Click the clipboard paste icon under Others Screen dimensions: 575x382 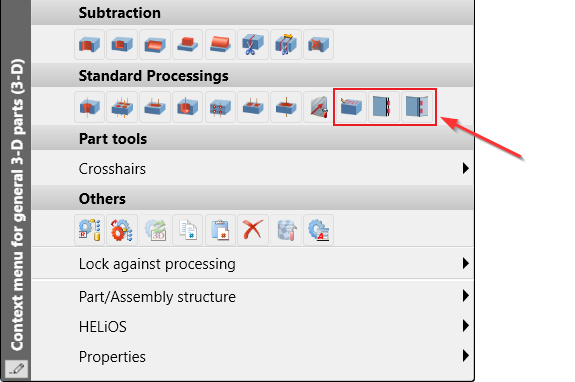[x=220, y=230]
